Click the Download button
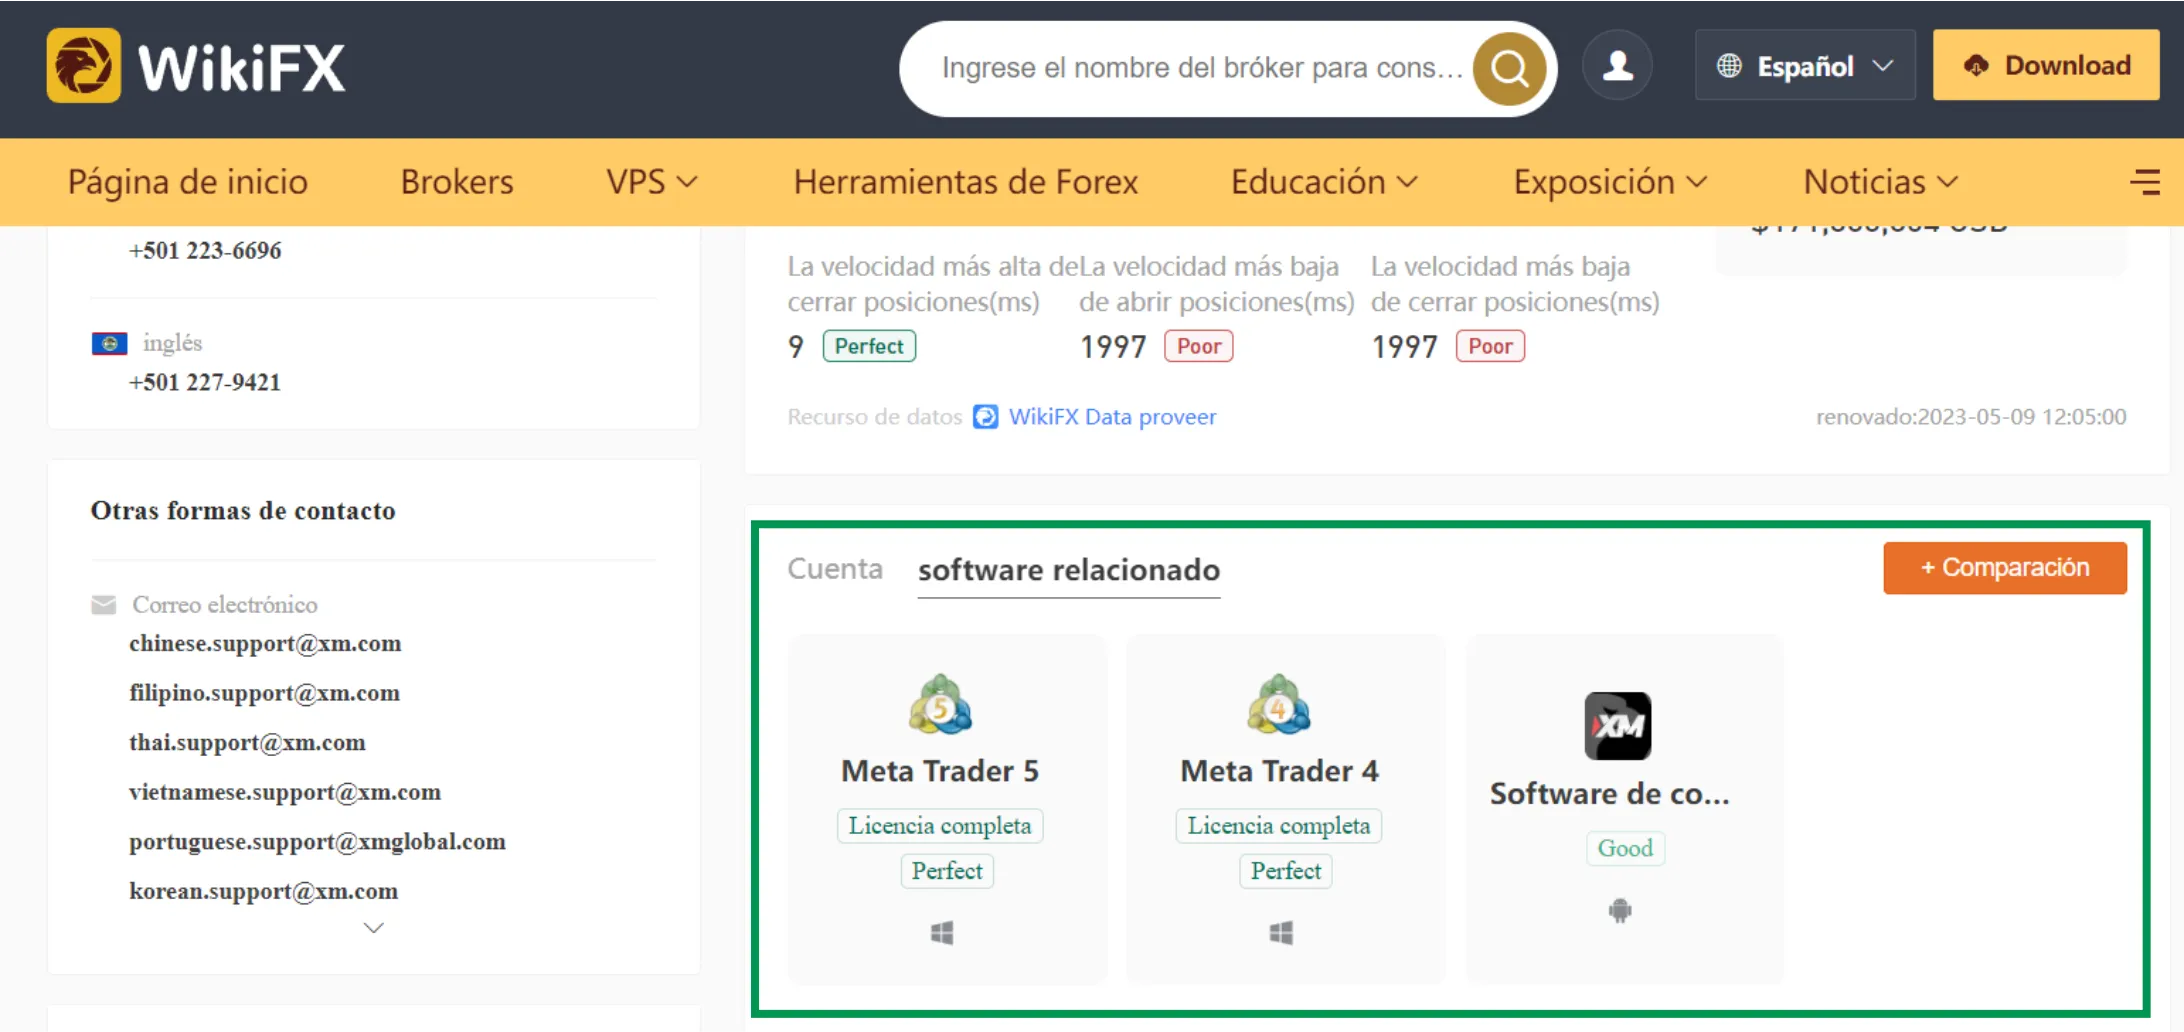Image resolution: width=2184 pixels, height=1032 pixels. point(2046,66)
